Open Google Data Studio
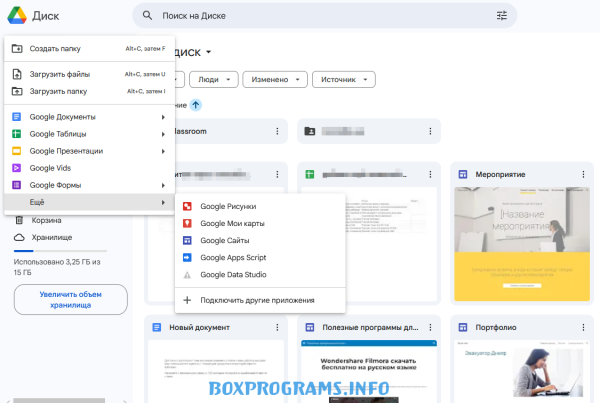 click(x=239, y=274)
